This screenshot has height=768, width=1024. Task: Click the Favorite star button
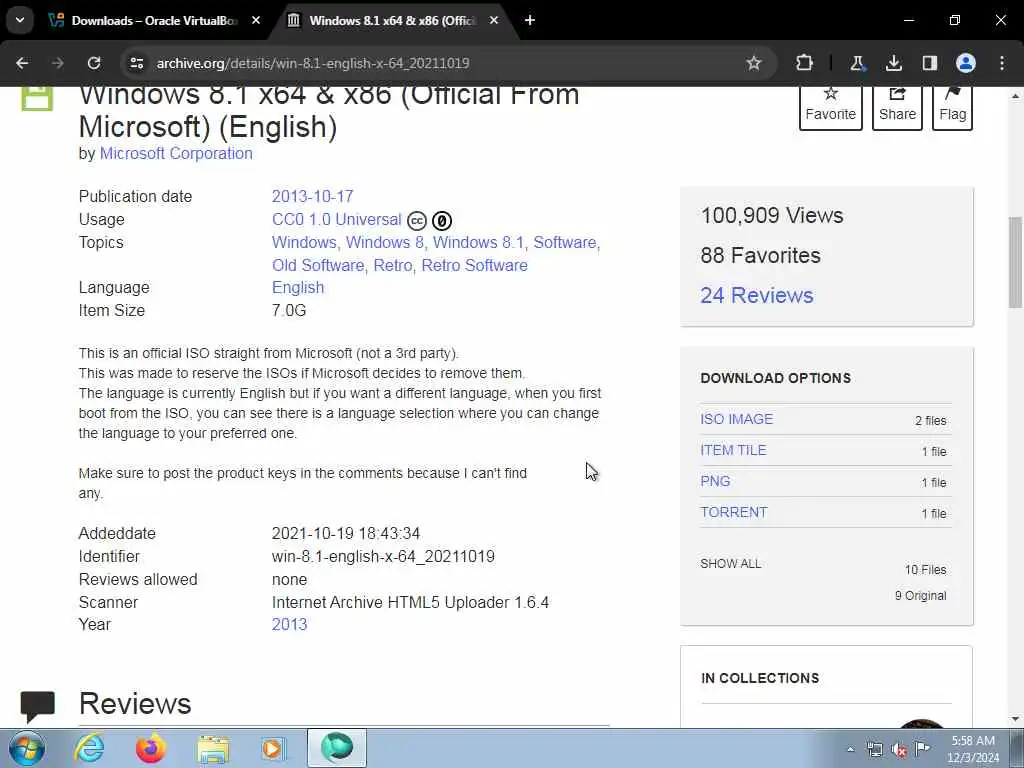[x=831, y=106]
